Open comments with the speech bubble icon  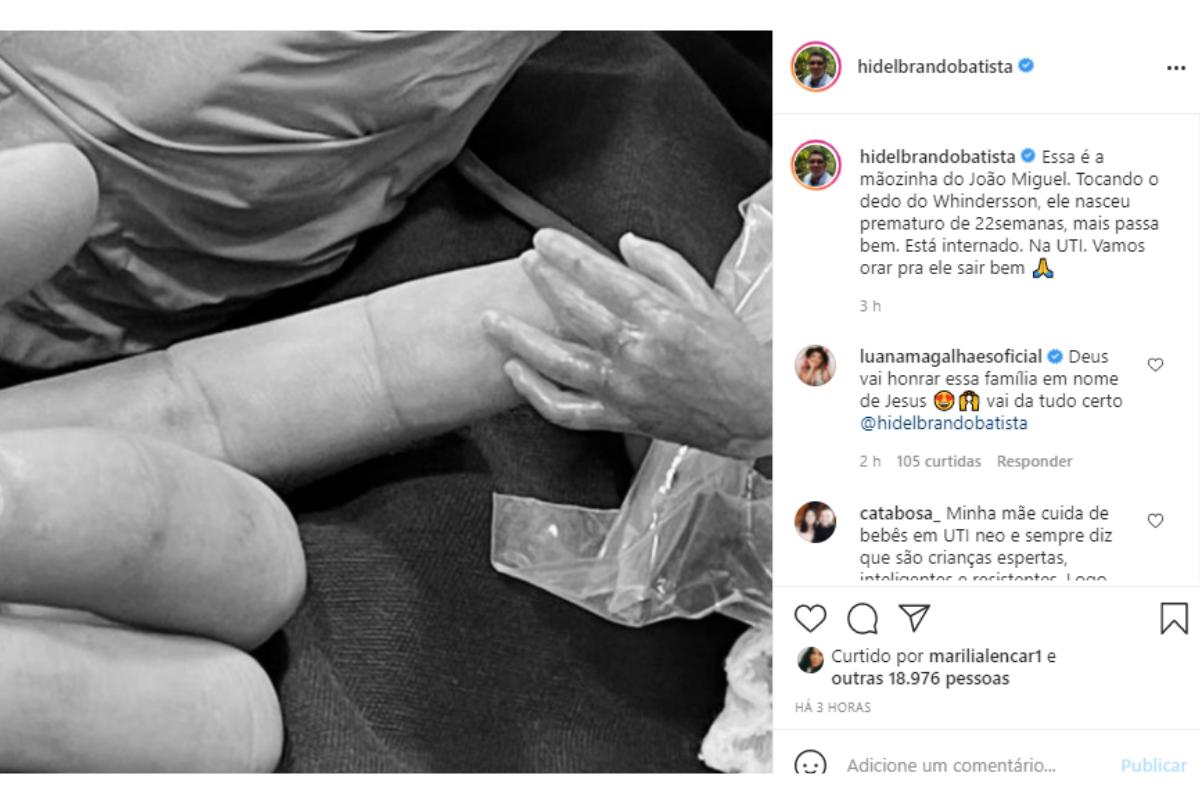point(862,619)
